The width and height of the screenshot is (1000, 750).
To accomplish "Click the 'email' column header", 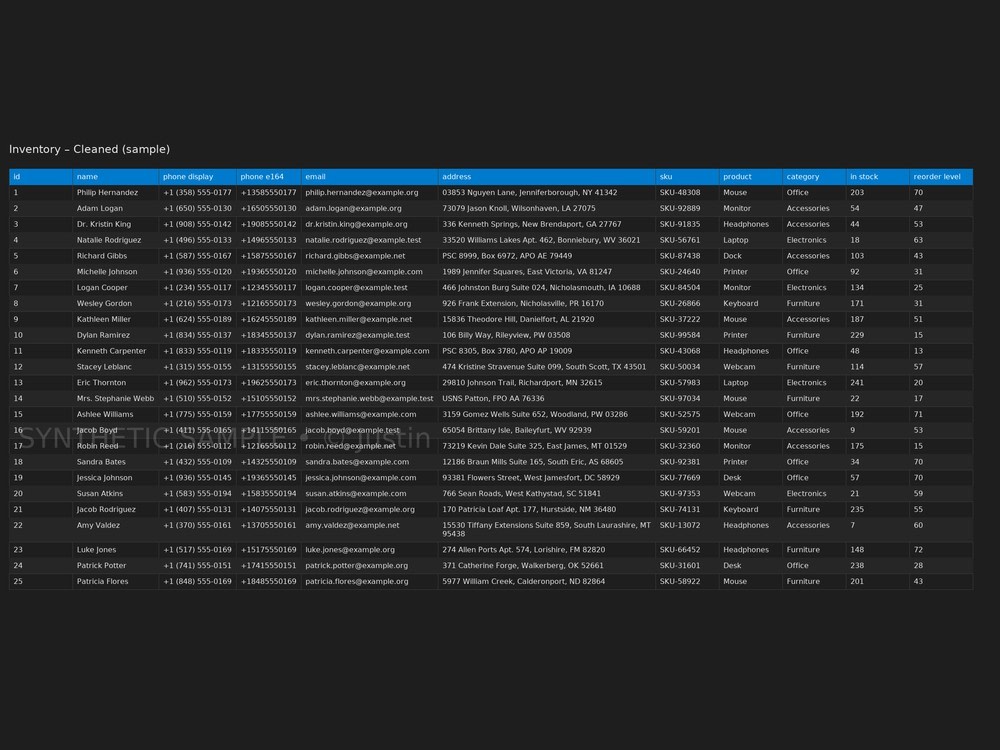I will tap(369, 177).
